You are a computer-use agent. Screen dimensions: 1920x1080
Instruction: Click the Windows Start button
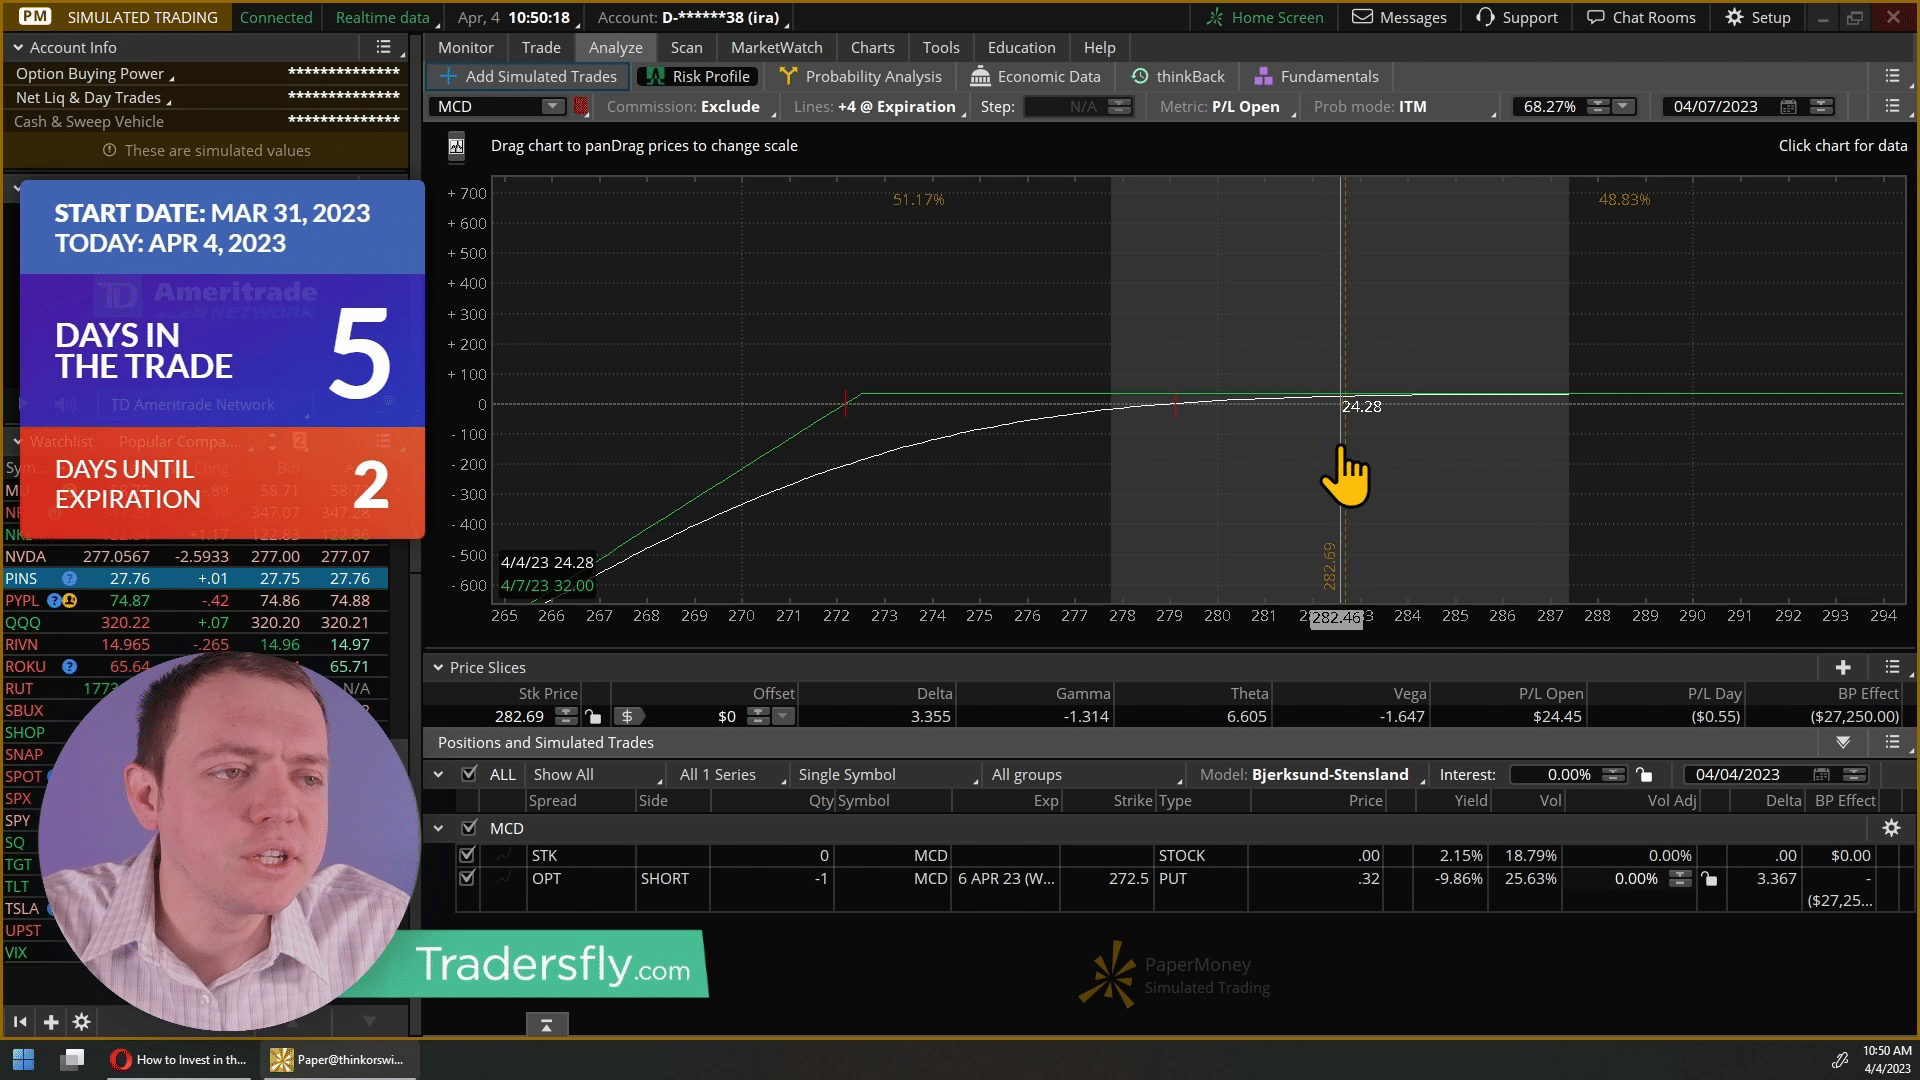23,1059
